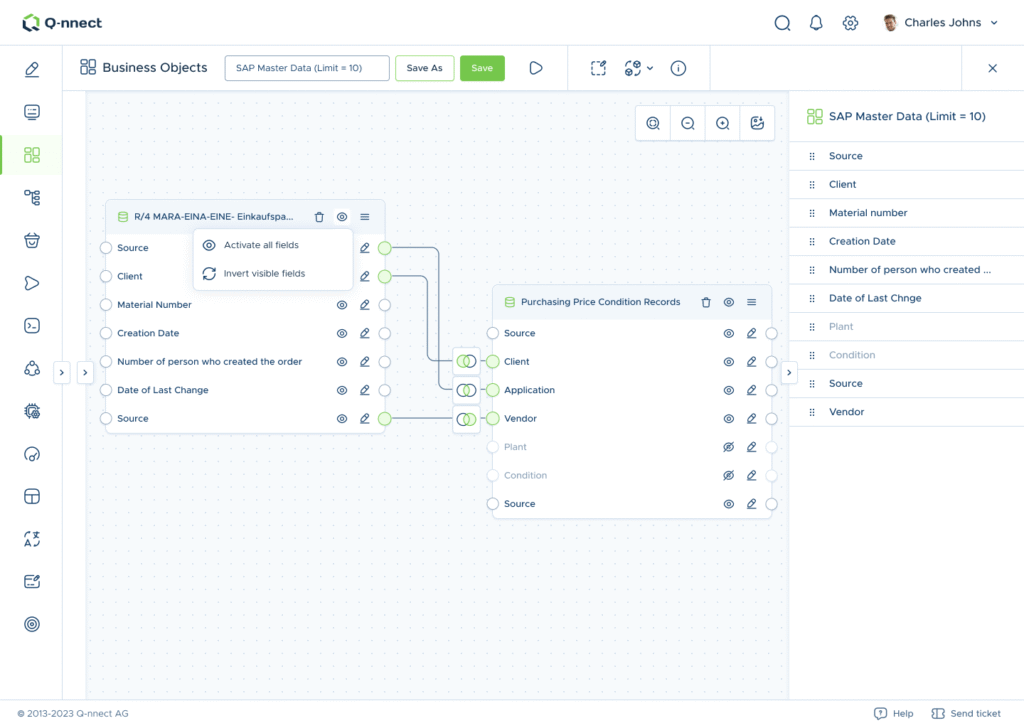The image size is (1024, 728).
Task: Click the green Save button
Action: (x=482, y=68)
